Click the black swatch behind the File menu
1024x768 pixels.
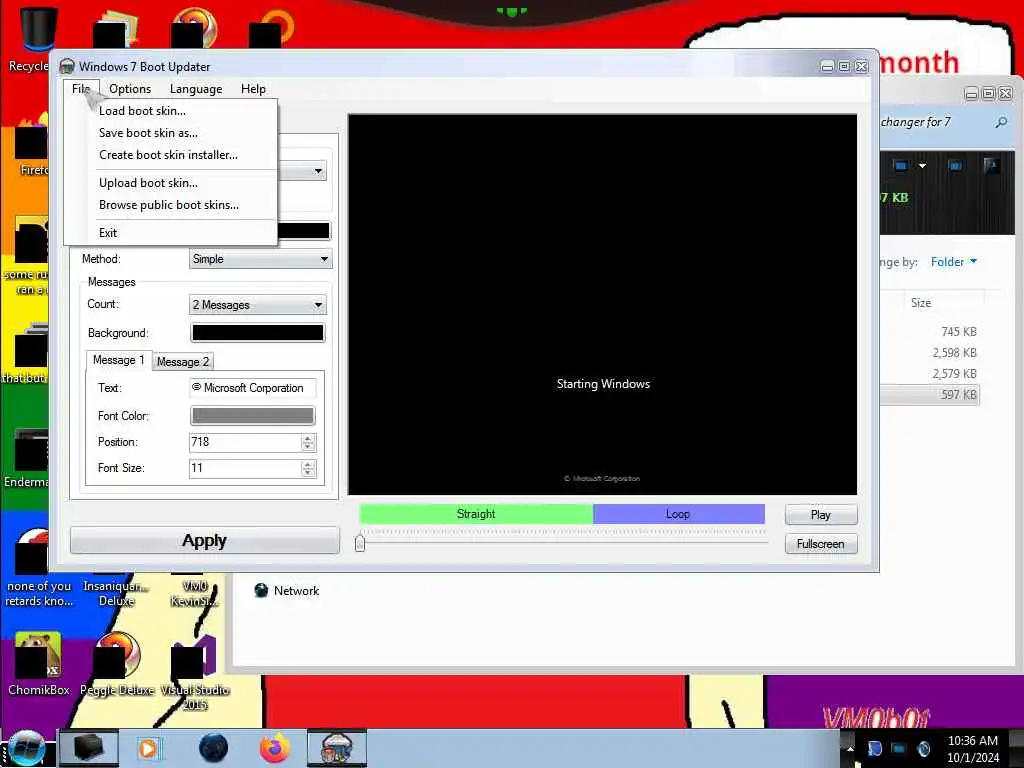click(304, 231)
